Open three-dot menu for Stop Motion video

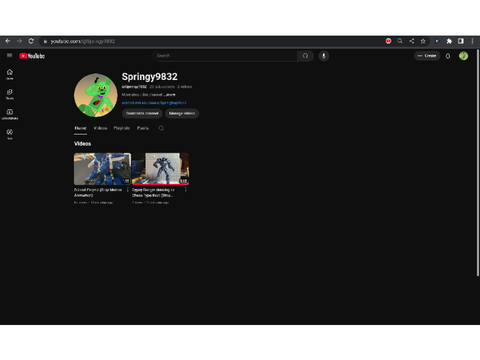127,190
